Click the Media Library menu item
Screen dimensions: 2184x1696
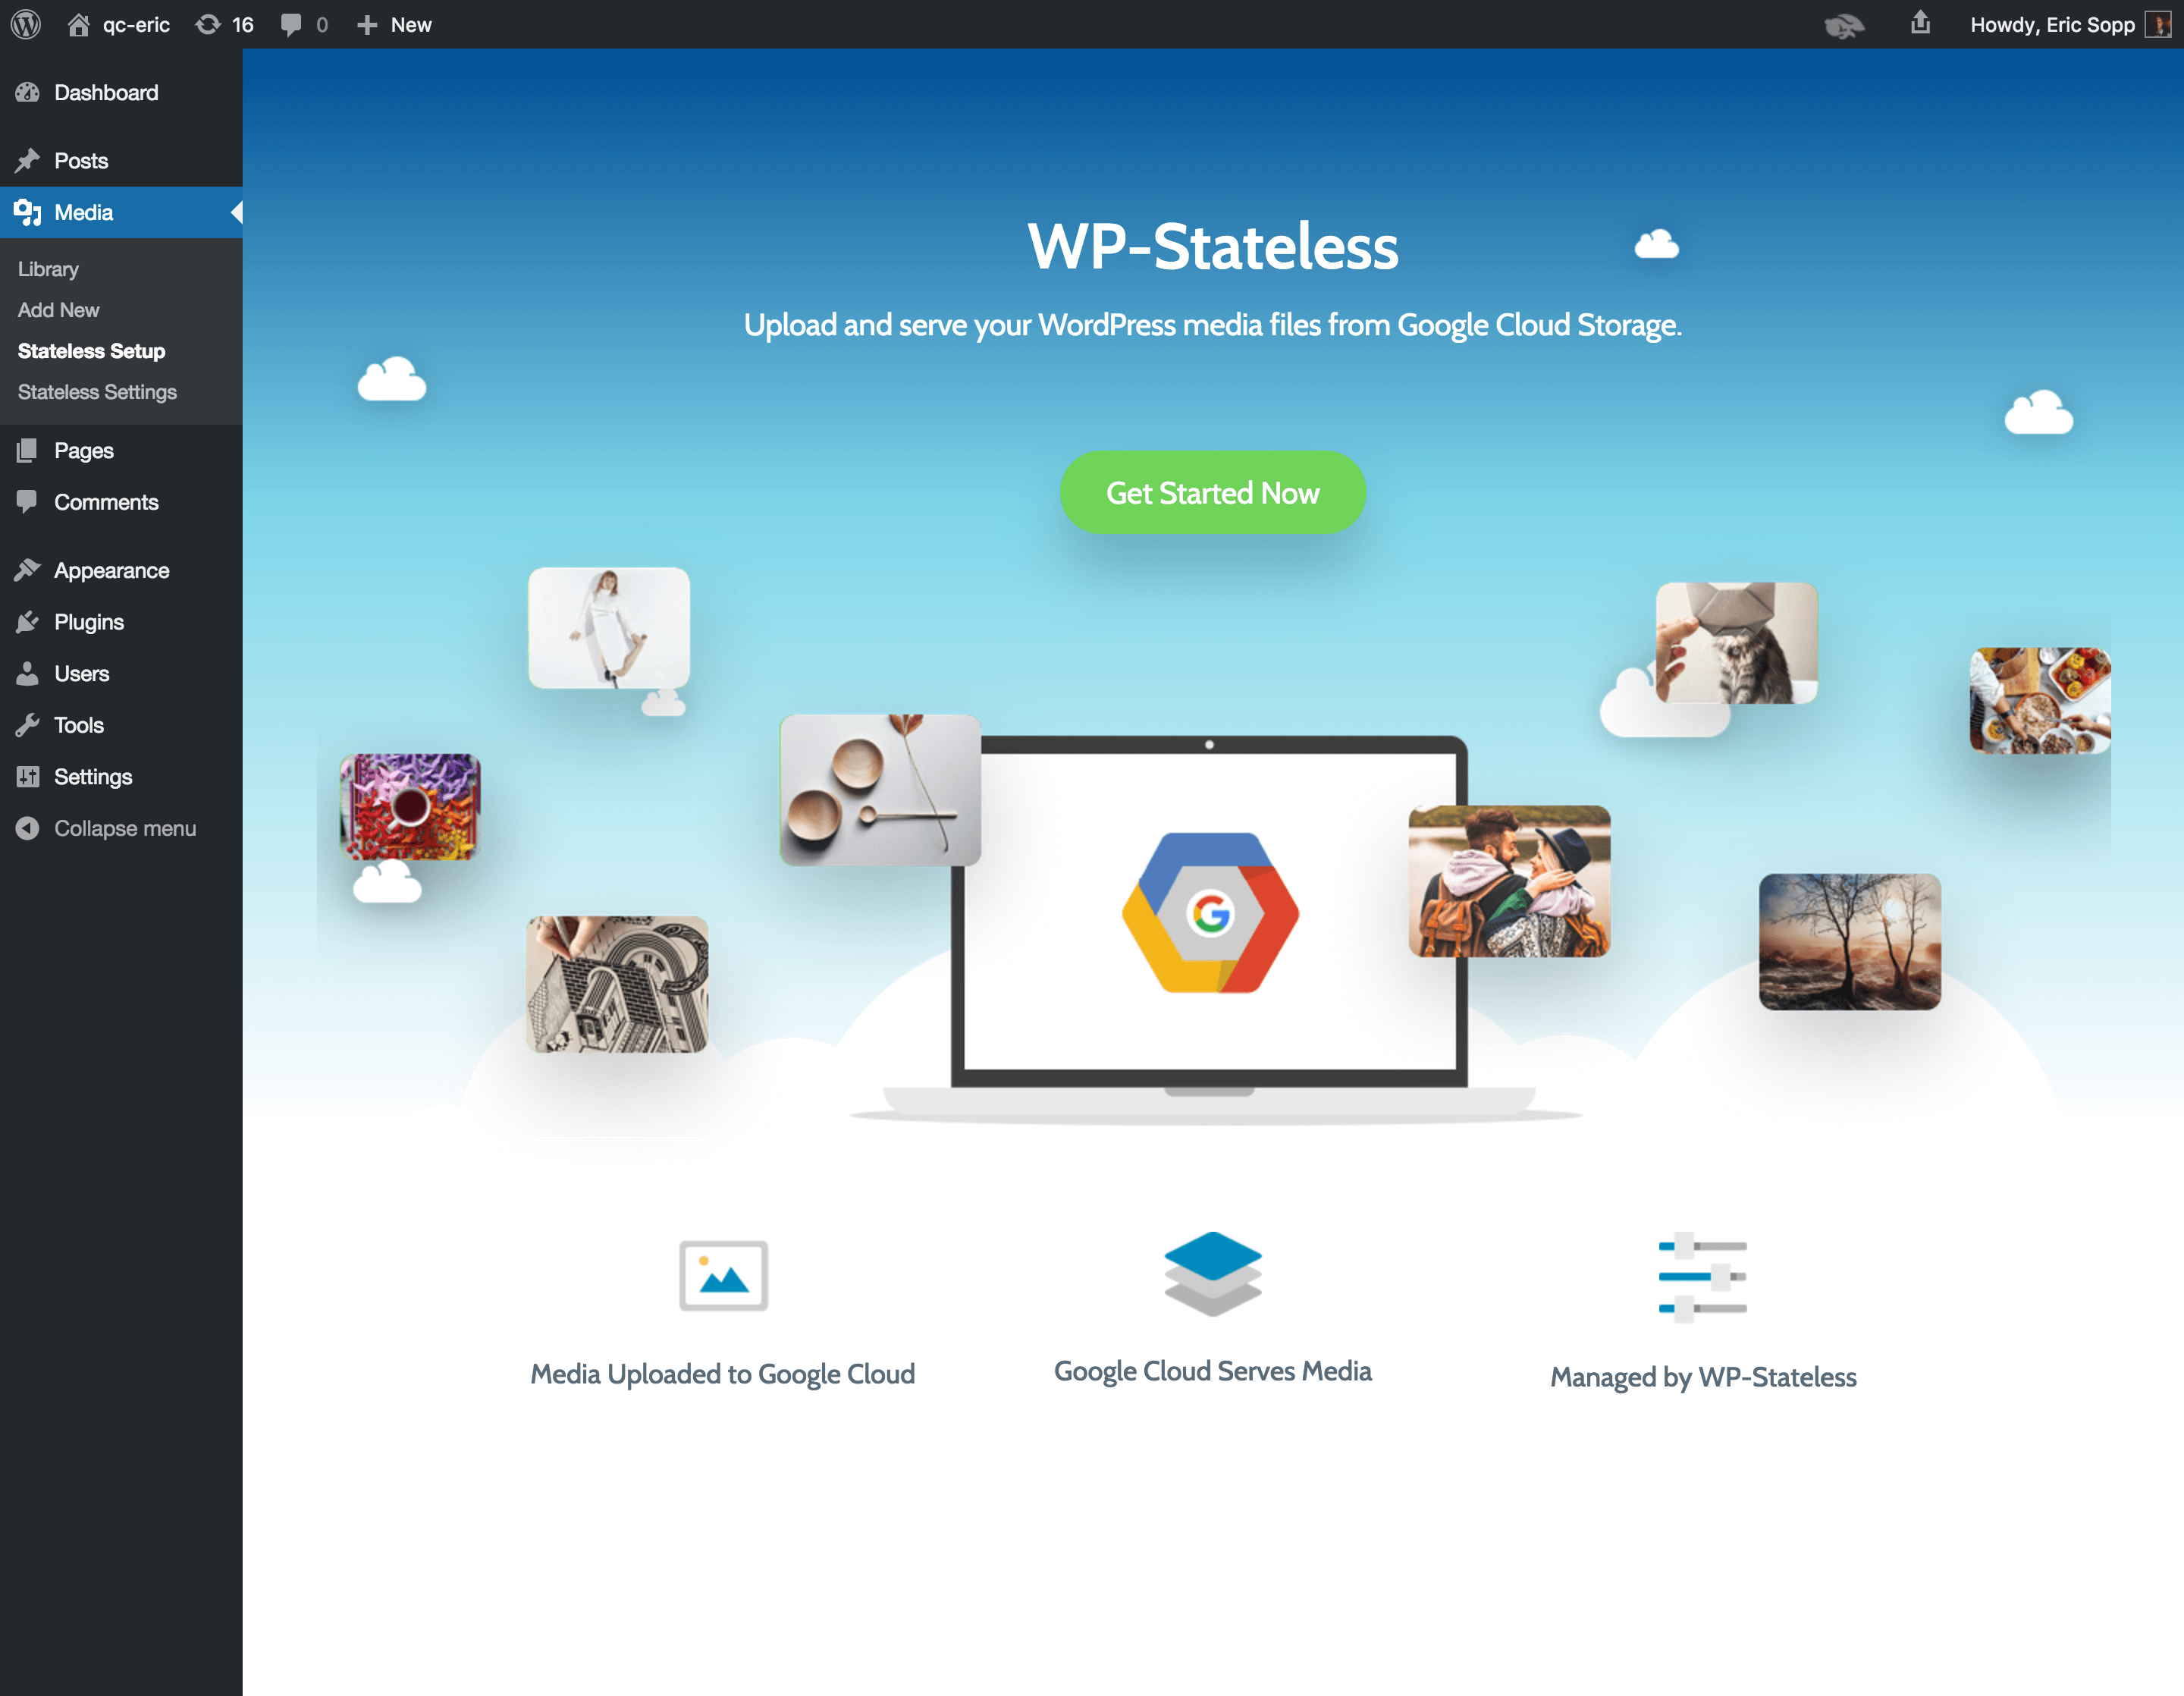click(48, 268)
